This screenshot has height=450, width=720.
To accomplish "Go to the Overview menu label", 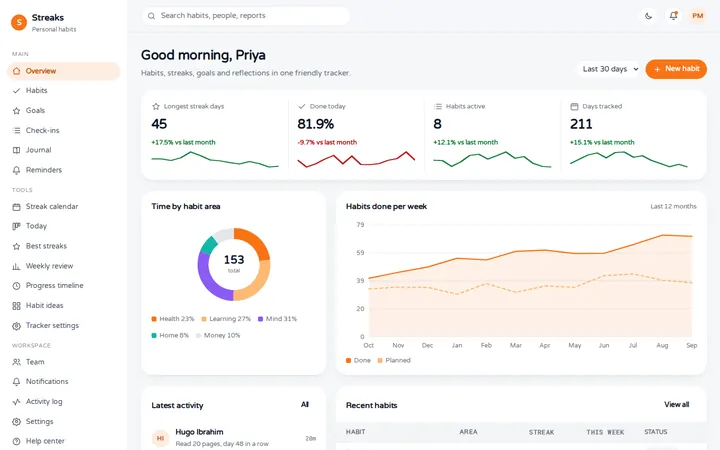I will [x=41, y=71].
